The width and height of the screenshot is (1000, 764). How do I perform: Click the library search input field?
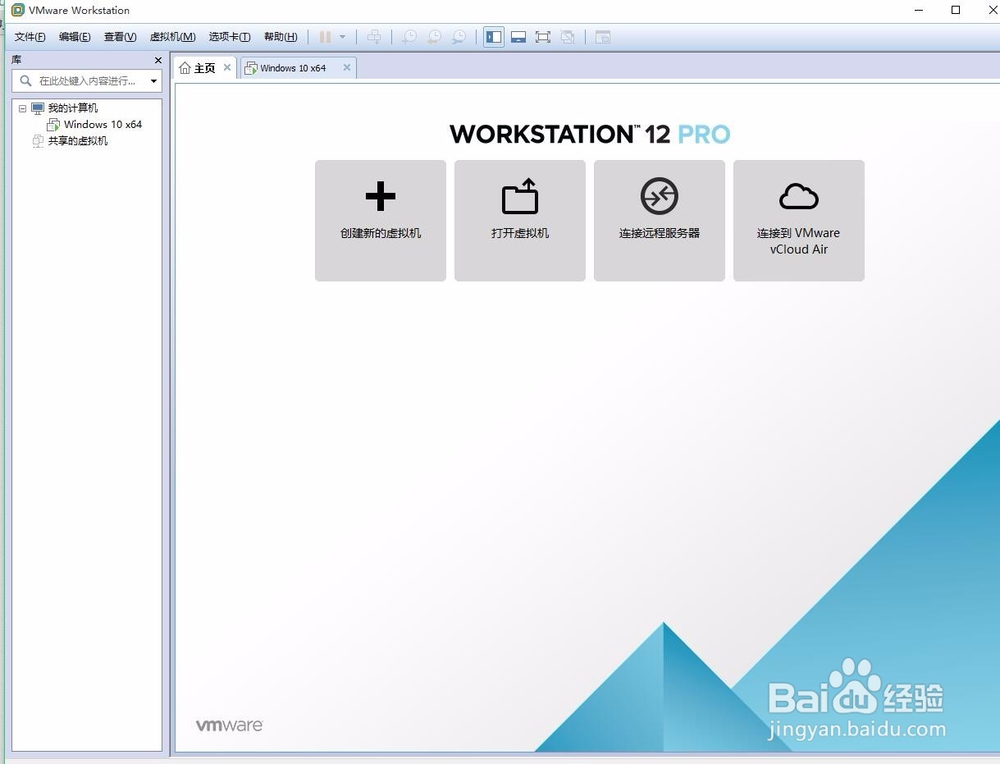tap(85, 81)
